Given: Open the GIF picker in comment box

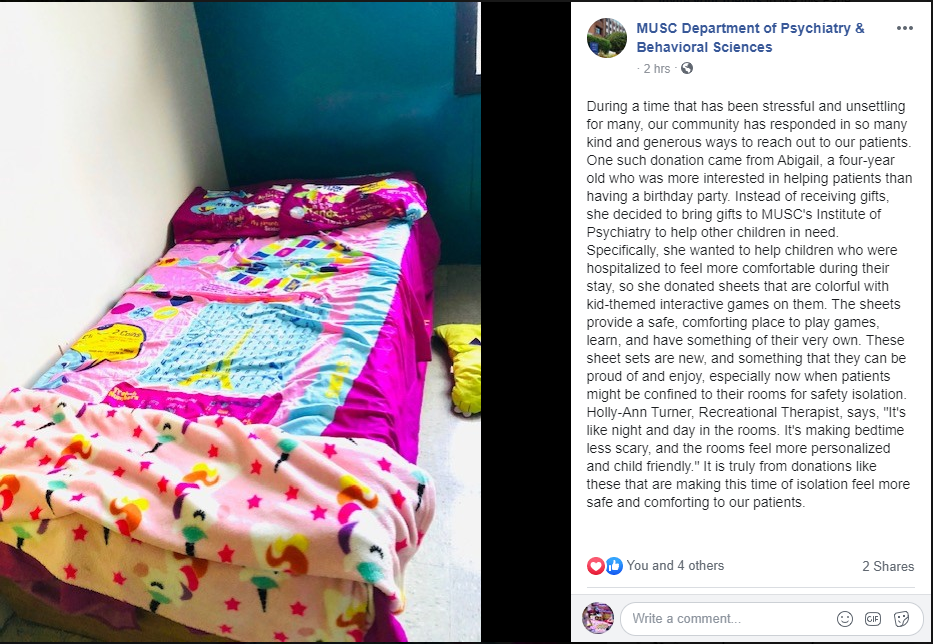Looking at the screenshot, I should (873, 618).
